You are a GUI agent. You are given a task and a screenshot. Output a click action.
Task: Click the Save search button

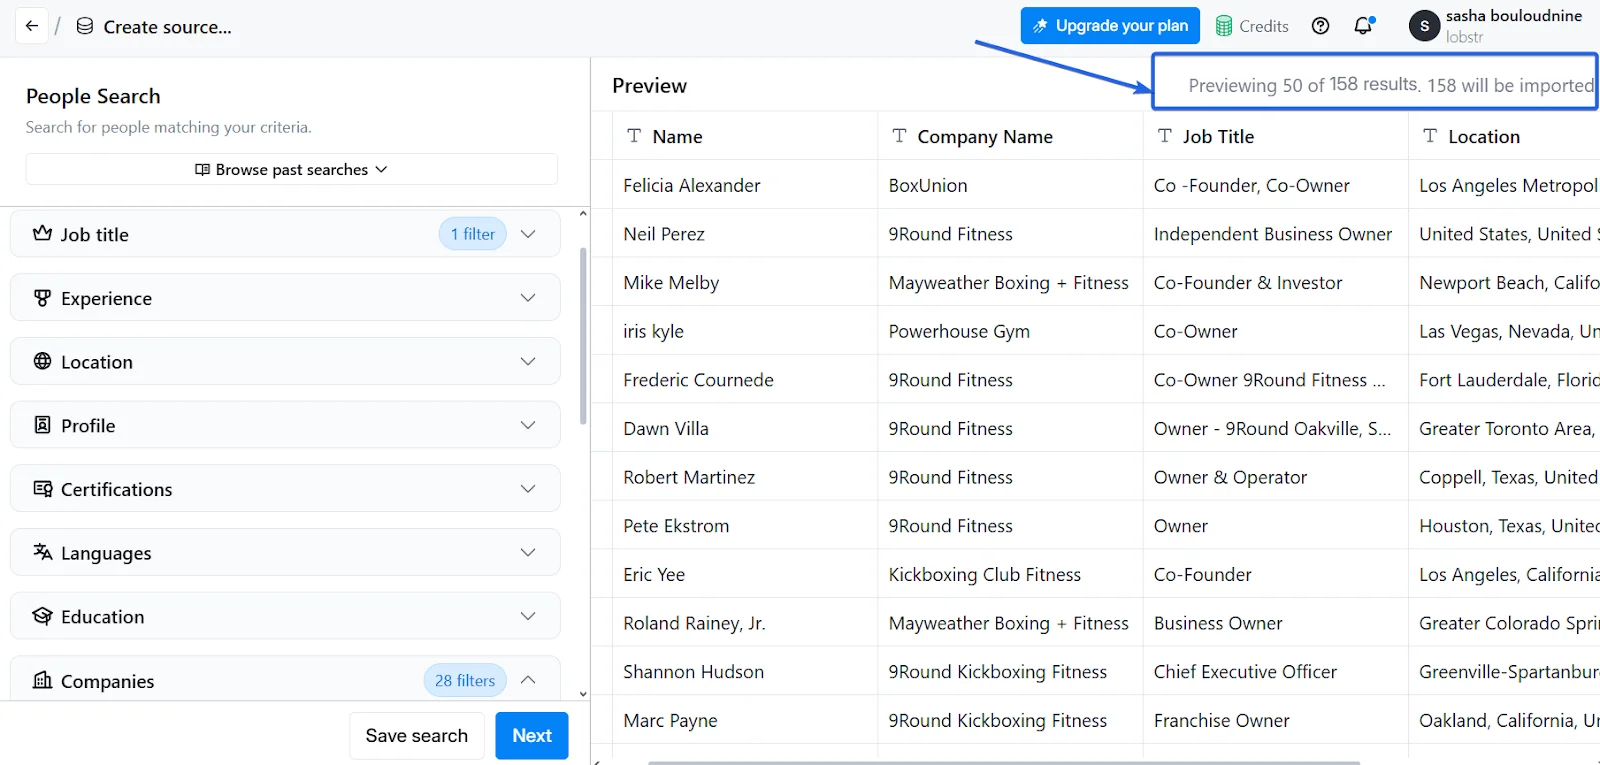click(417, 735)
